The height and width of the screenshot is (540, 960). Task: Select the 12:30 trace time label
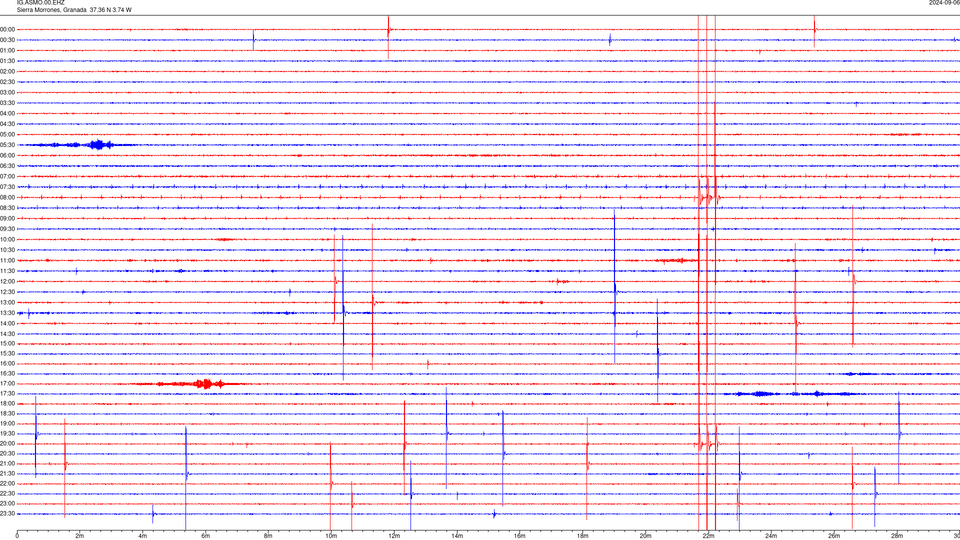point(8,292)
